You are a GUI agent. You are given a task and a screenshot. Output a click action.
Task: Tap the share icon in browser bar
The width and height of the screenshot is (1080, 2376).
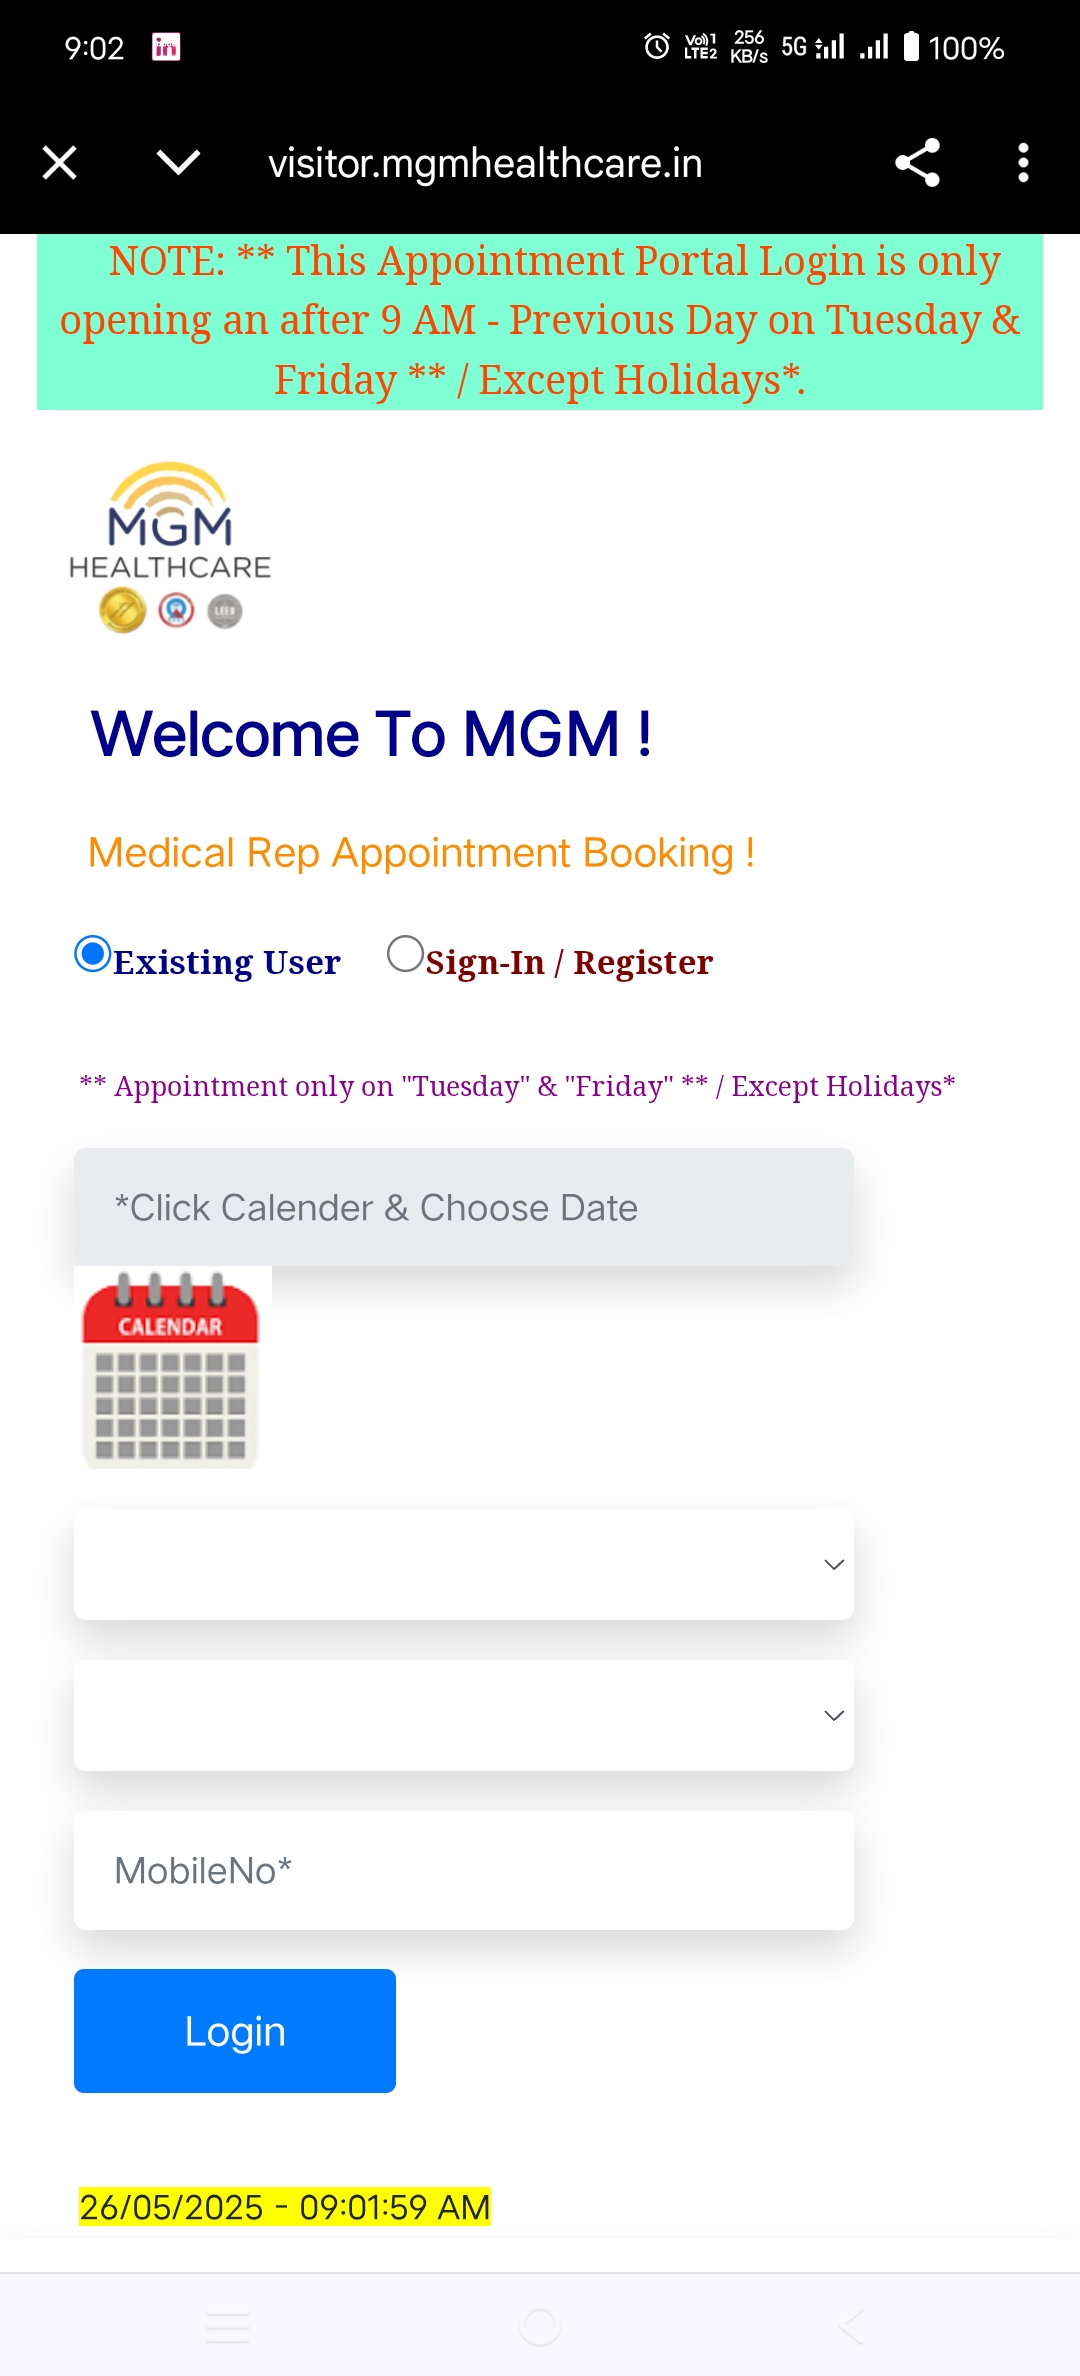[x=917, y=162]
